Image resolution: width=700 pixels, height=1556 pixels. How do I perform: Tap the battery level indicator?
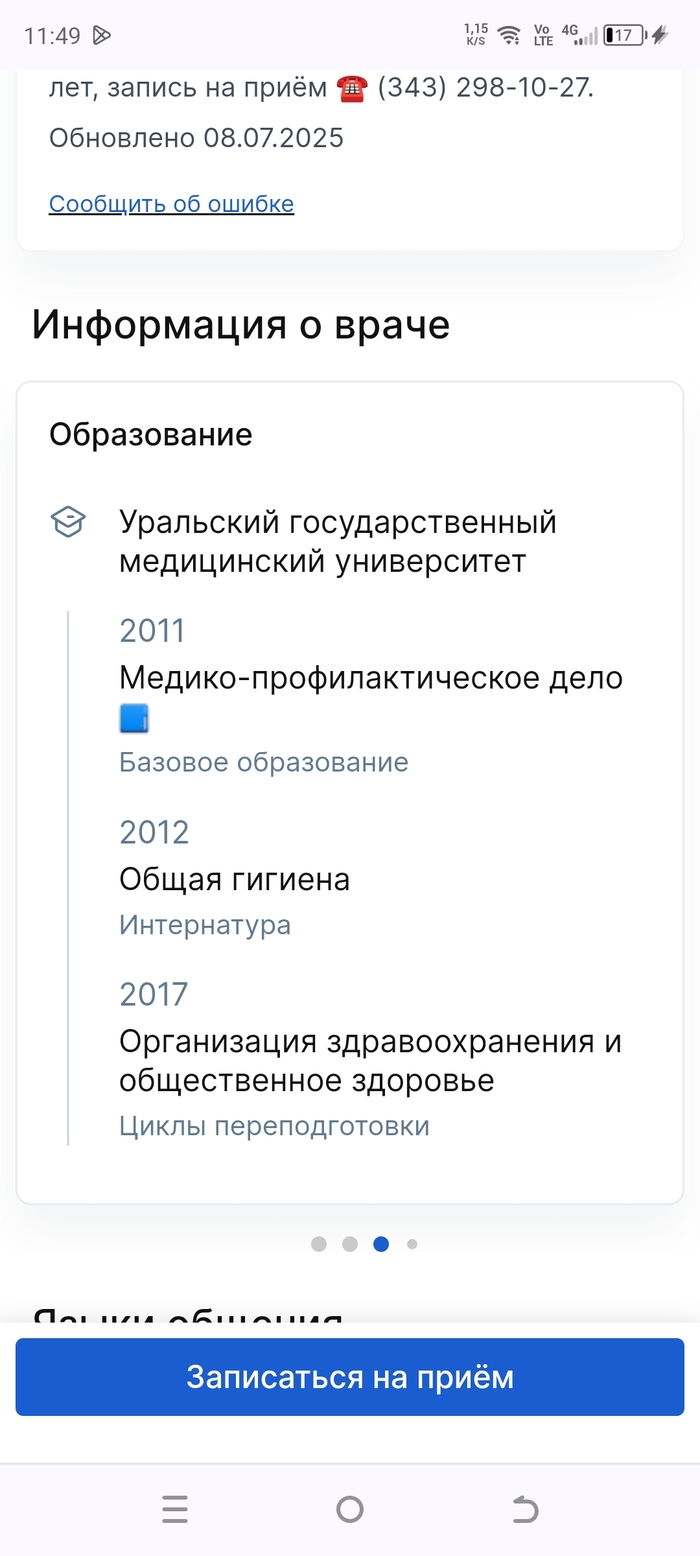[625, 36]
